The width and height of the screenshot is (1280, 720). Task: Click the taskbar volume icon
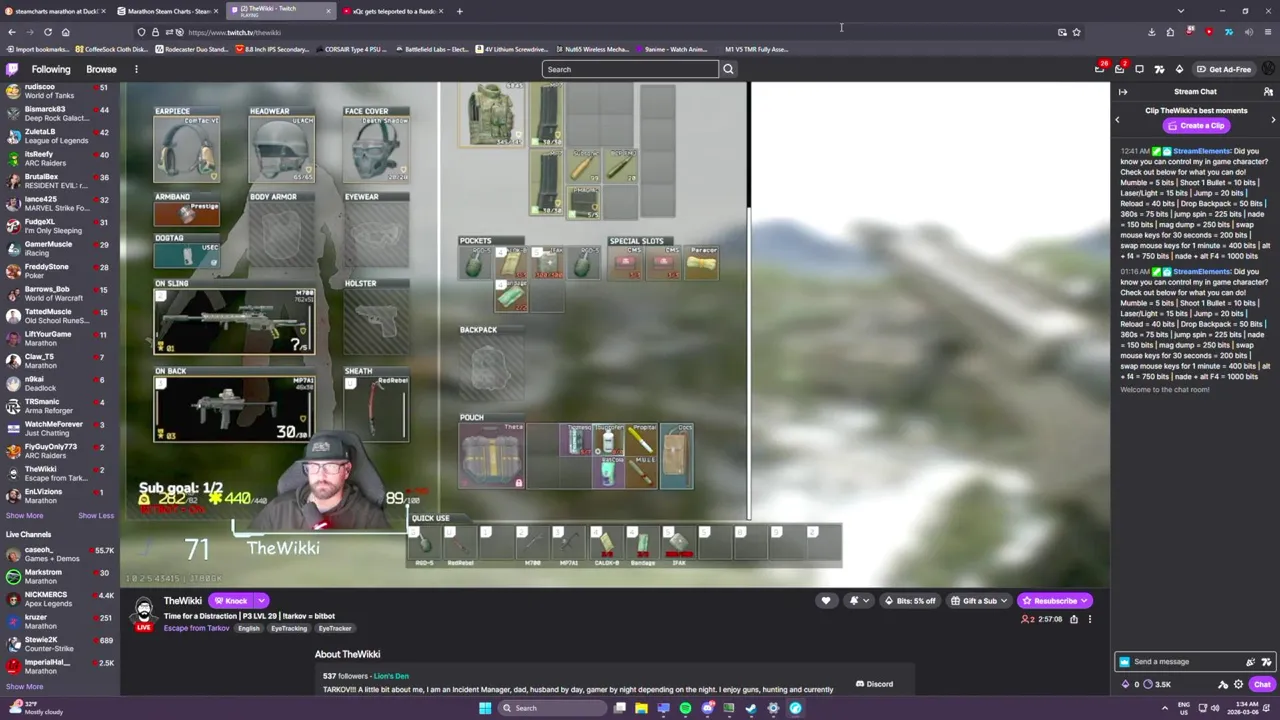(1215, 708)
